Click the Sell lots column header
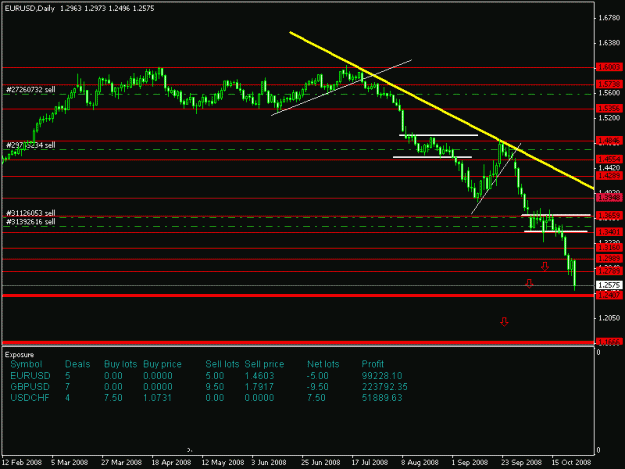This screenshot has height=469, width=625. (222, 364)
